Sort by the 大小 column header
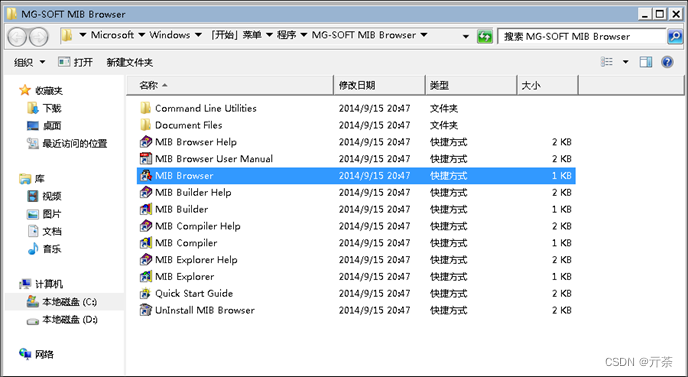This screenshot has height=377, width=688. pos(548,85)
